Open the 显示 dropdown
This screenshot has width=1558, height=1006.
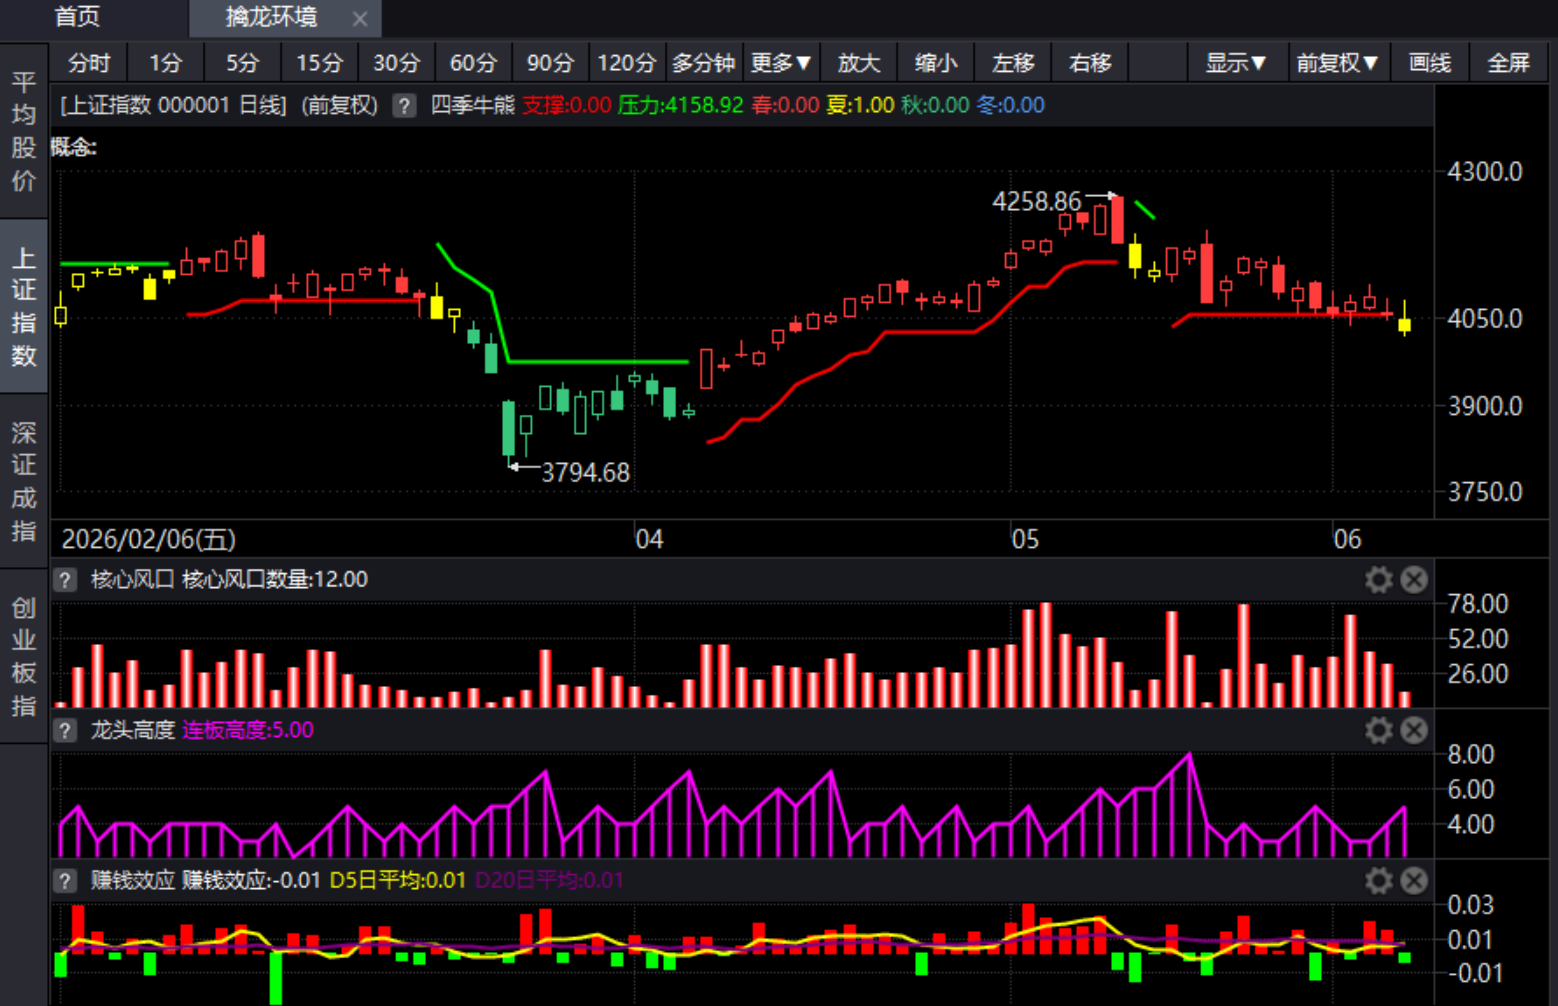coord(1236,63)
